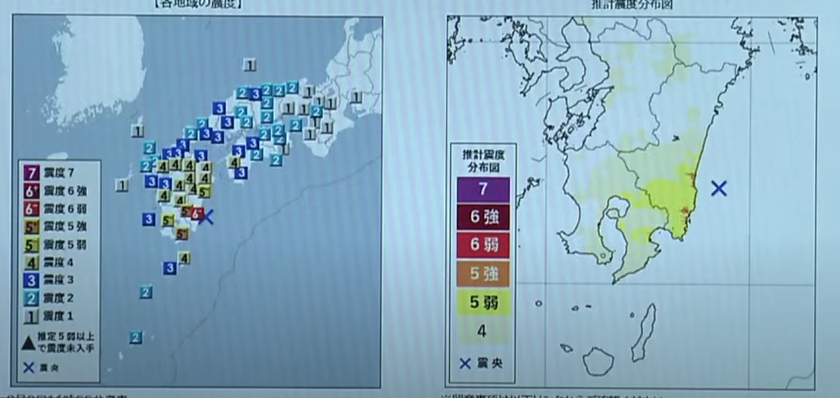Click the epicenter X on the left map
Viewport: 840px width, 398px height.
point(209,217)
